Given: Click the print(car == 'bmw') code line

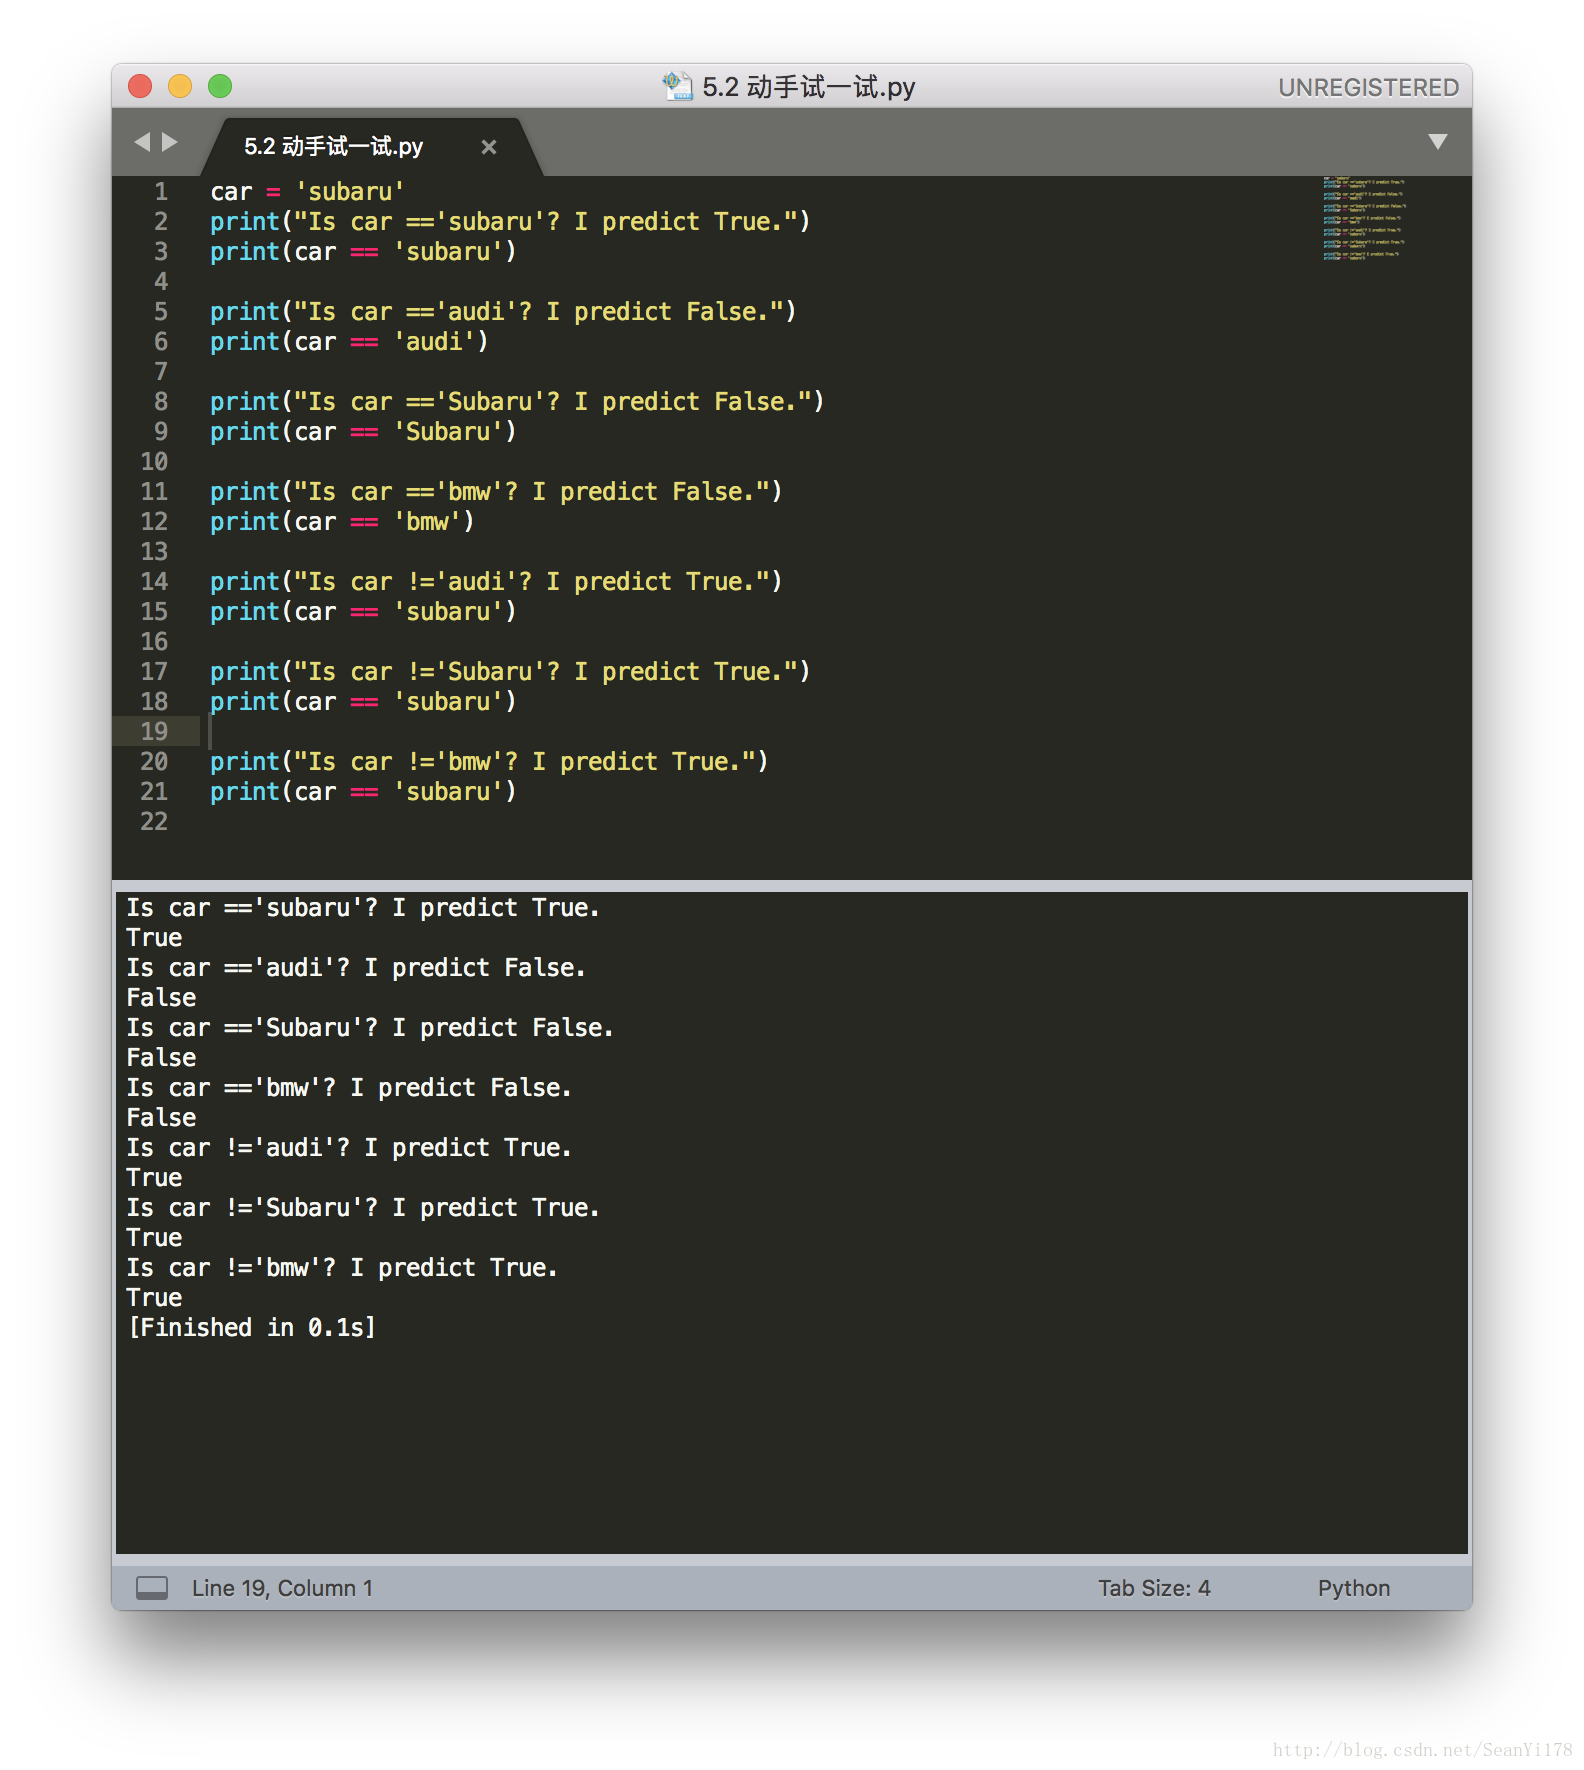Looking at the screenshot, I should 342,521.
